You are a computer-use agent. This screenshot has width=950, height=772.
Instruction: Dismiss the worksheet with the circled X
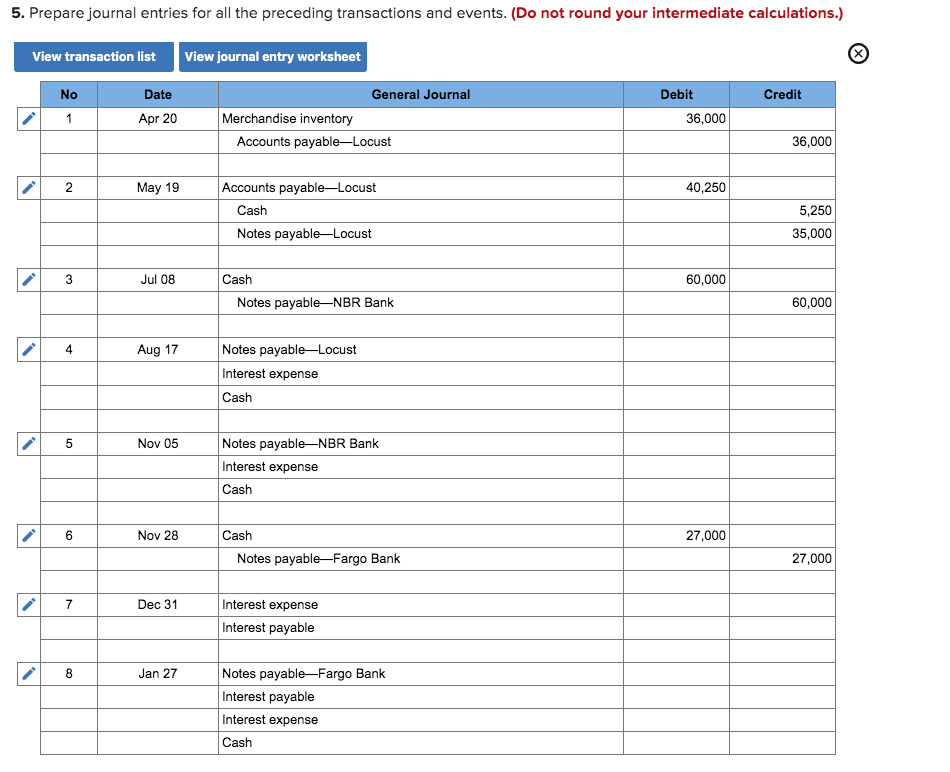(x=858, y=54)
